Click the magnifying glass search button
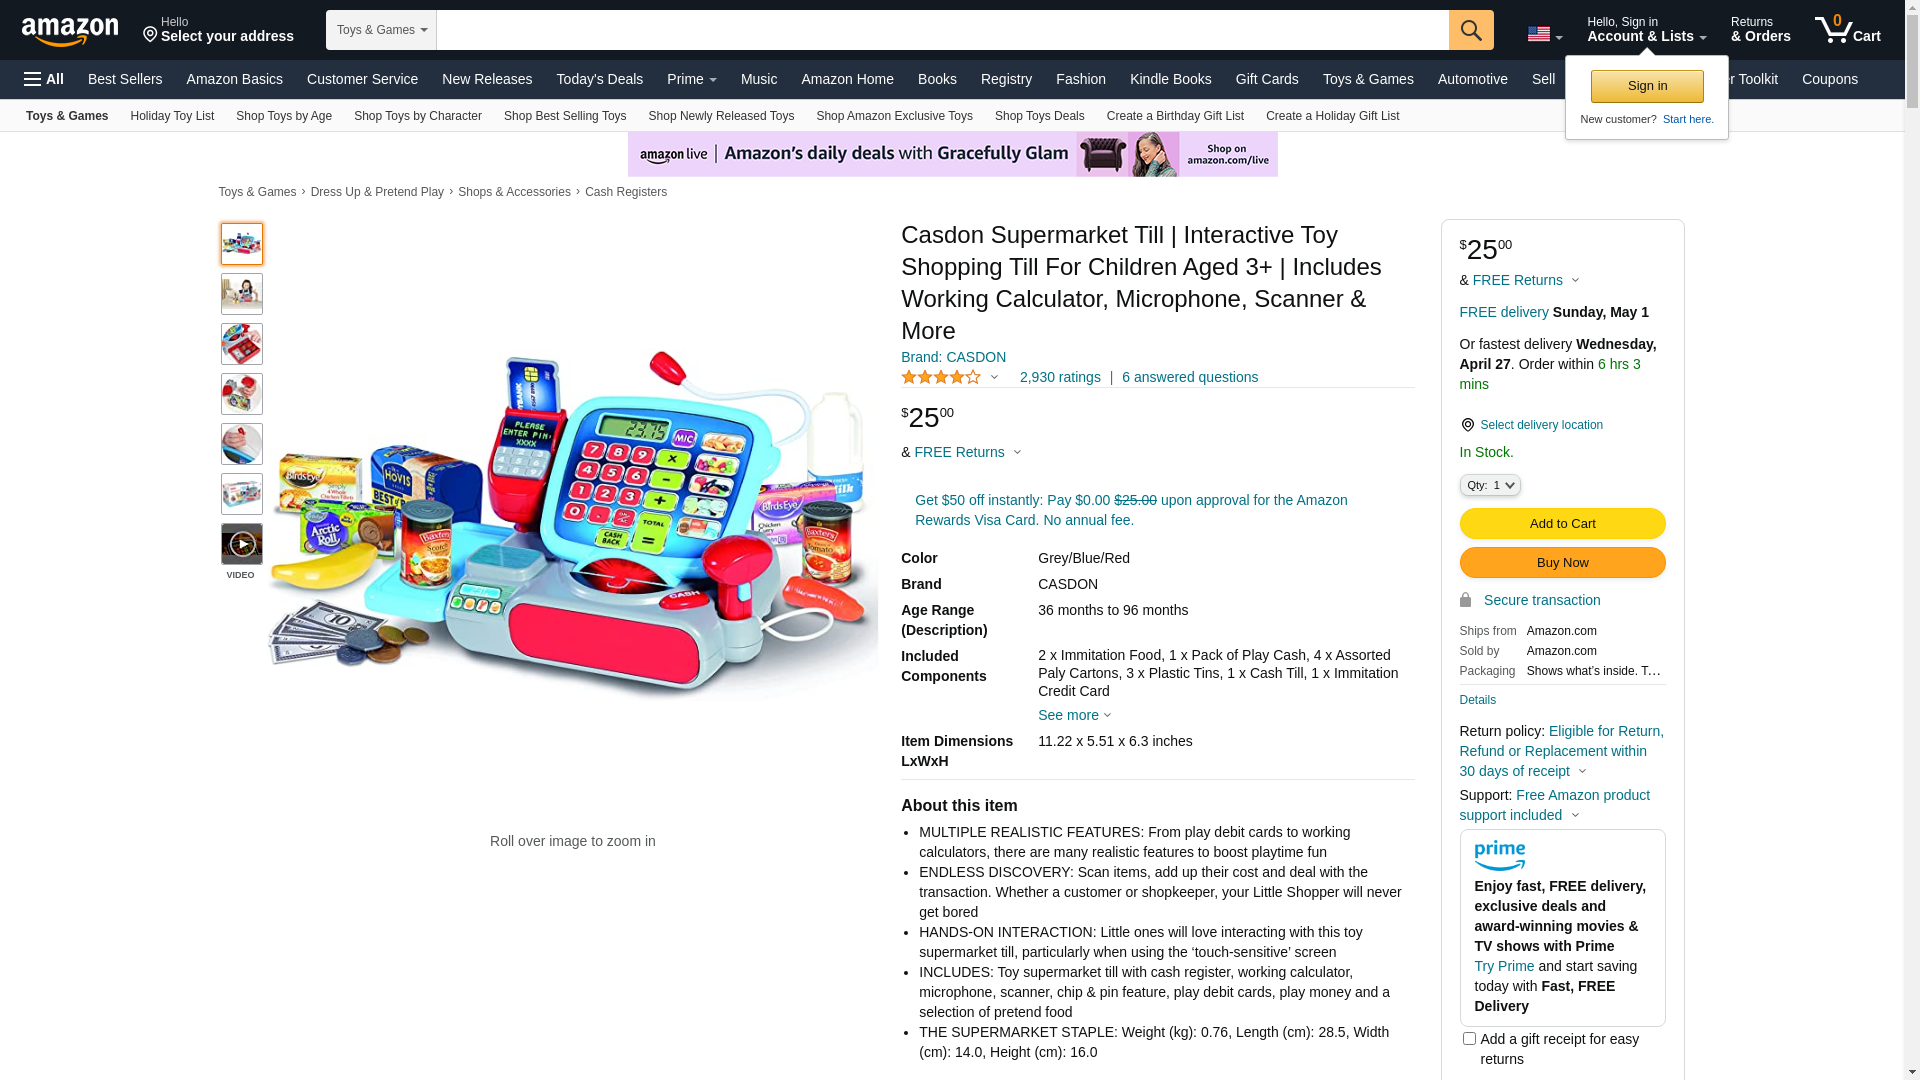Screen dimensions: 1920x1080 (1471, 30)
